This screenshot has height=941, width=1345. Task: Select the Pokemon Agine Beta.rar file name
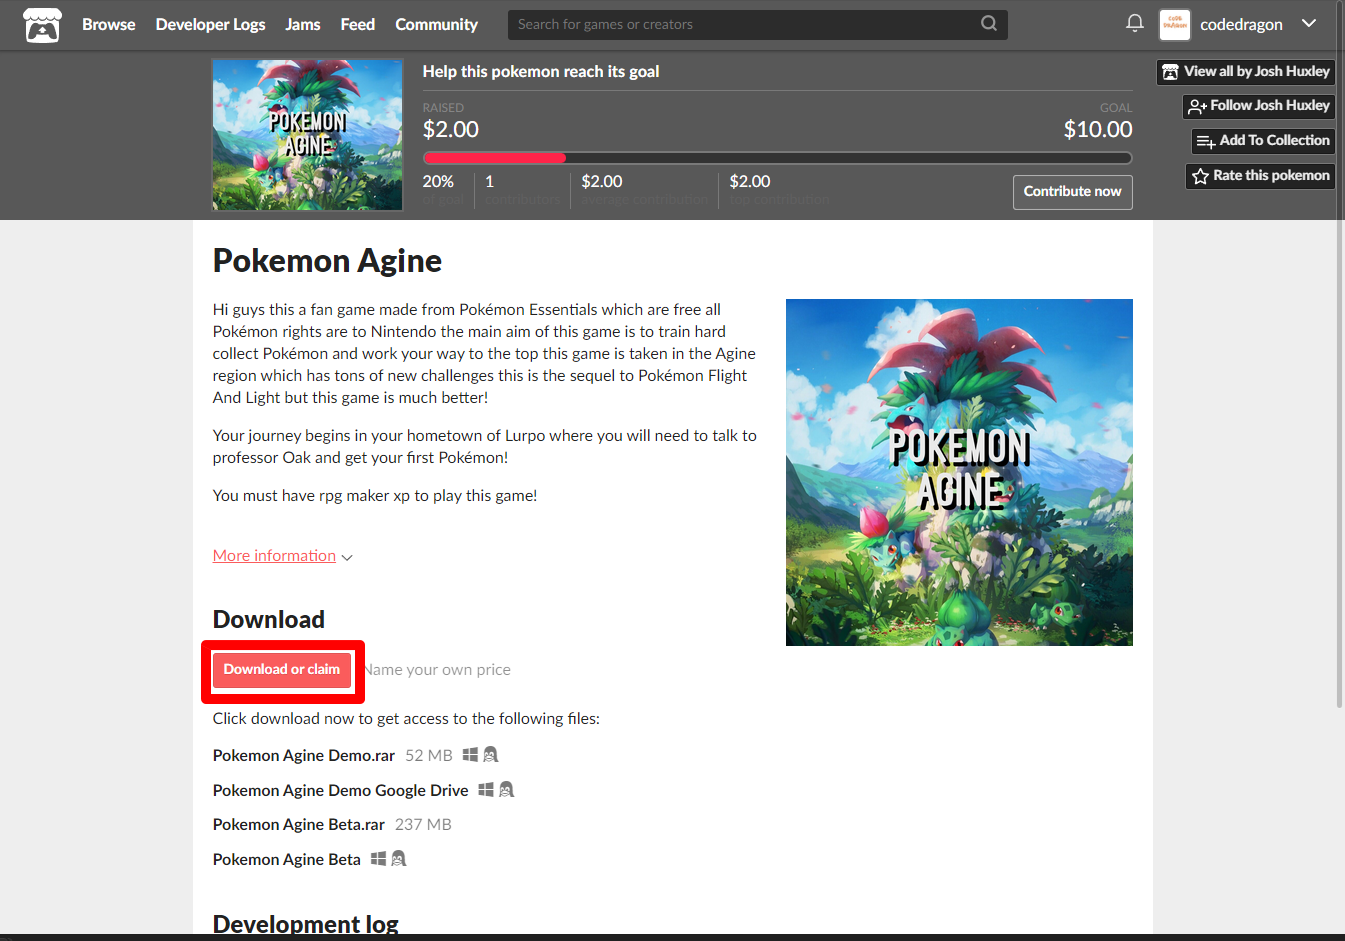pyautogui.click(x=299, y=825)
